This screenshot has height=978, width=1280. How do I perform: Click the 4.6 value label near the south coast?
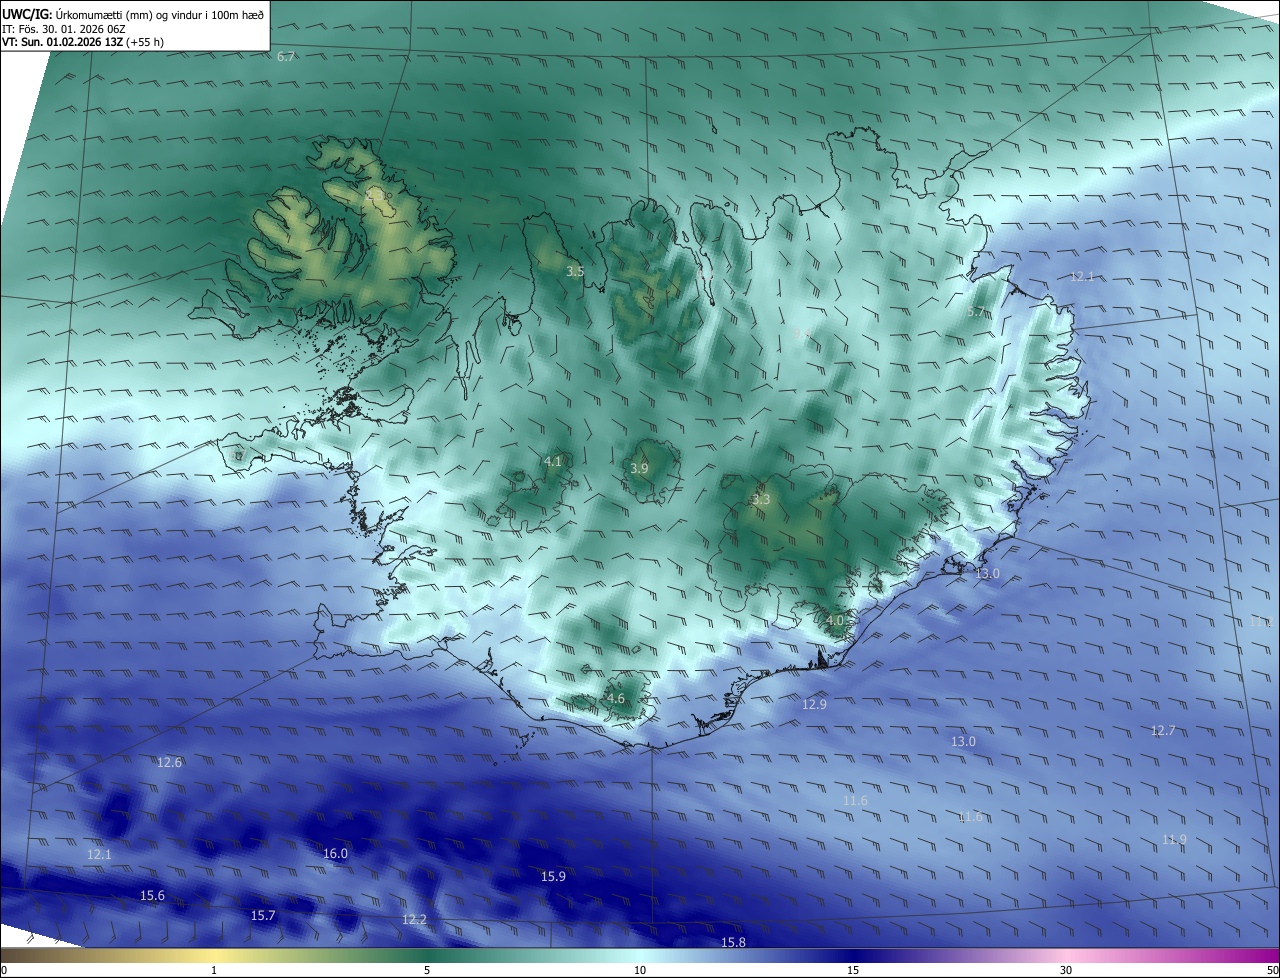(616, 698)
